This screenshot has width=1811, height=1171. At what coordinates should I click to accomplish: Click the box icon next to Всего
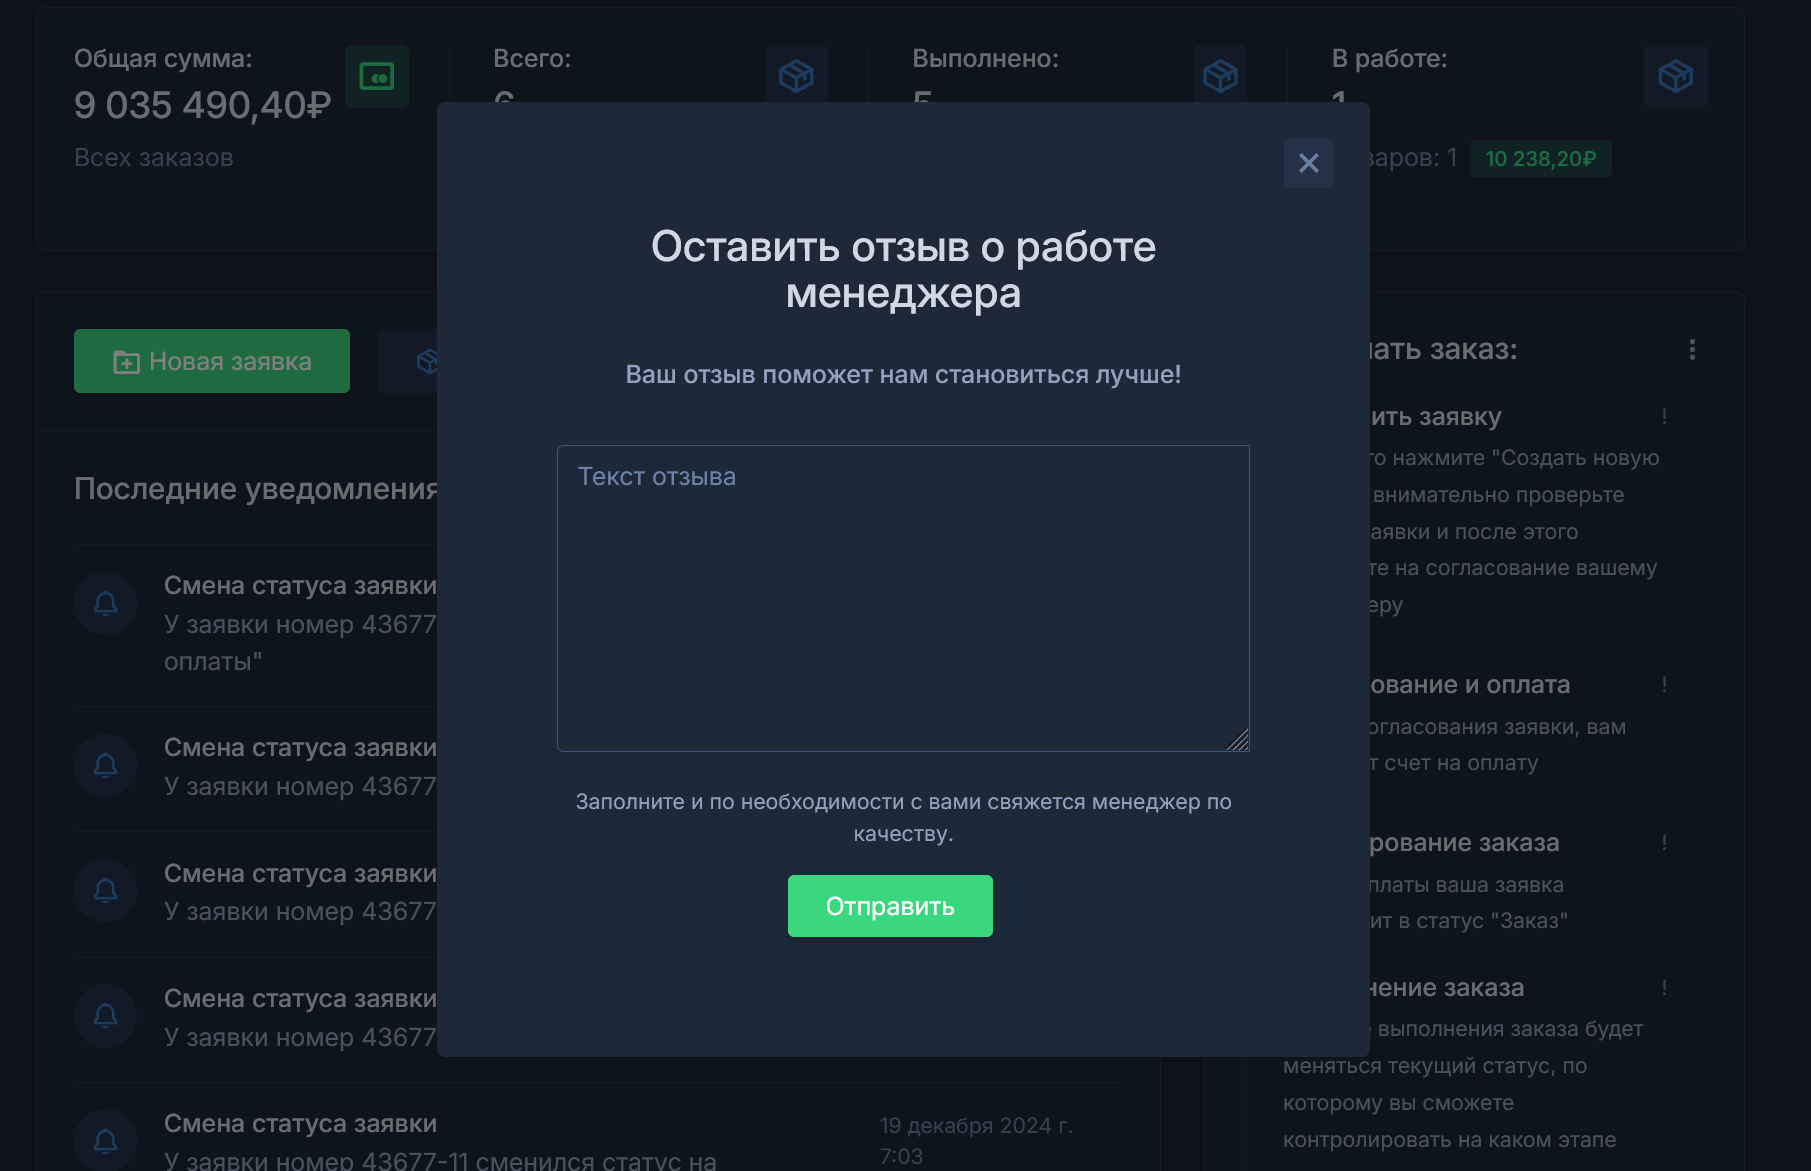(796, 75)
